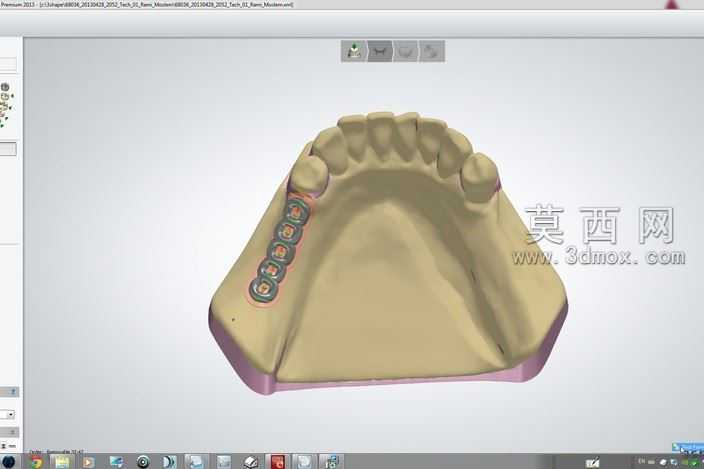Launch Google Chrome from the taskbar
Screen dimensions: 704x469
pyautogui.click(x=35, y=462)
